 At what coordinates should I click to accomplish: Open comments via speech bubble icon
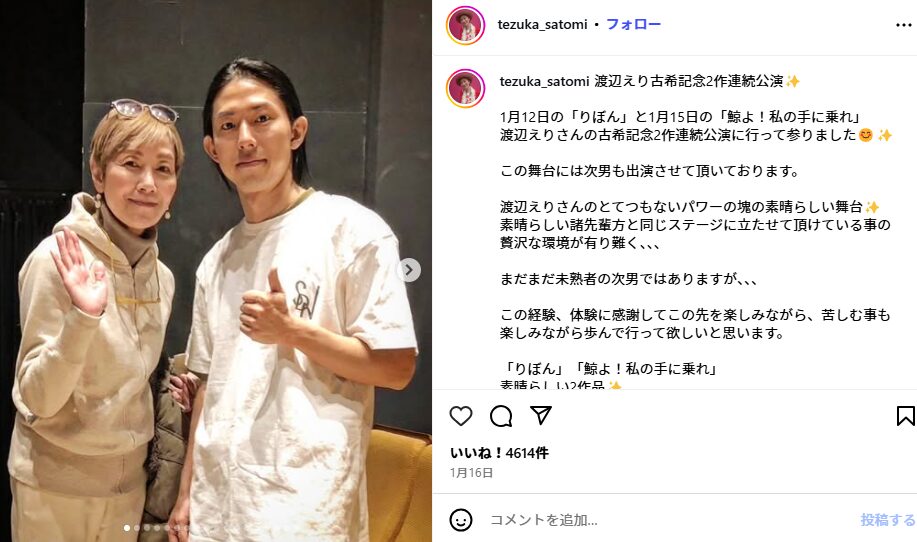tap(501, 416)
